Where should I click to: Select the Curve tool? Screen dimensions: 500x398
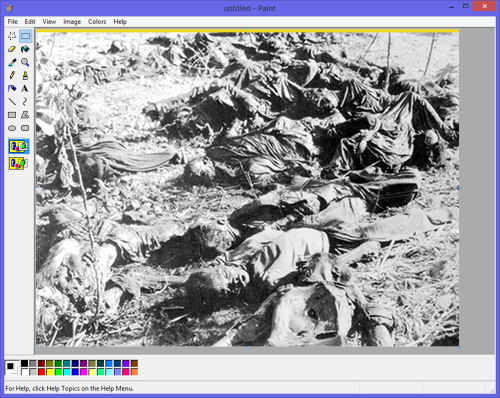pos(25,102)
